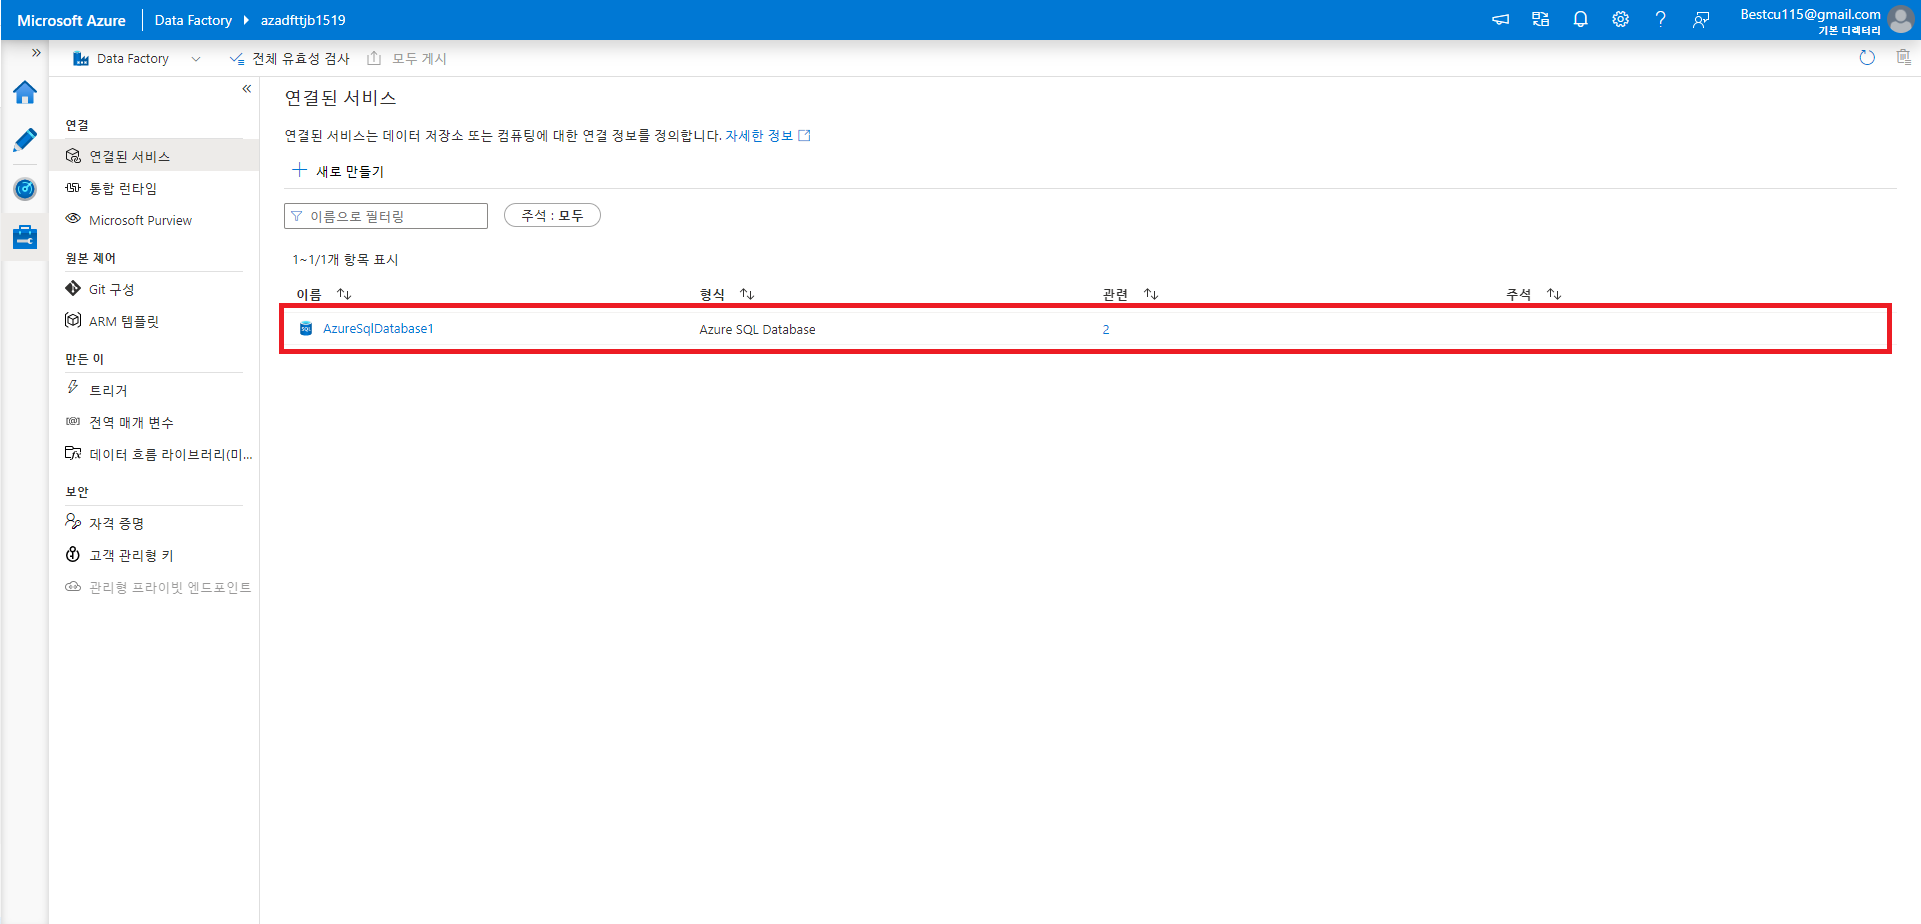Collapse the Manage side menu panel
Image resolution: width=1921 pixels, height=924 pixels.
coord(246,89)
